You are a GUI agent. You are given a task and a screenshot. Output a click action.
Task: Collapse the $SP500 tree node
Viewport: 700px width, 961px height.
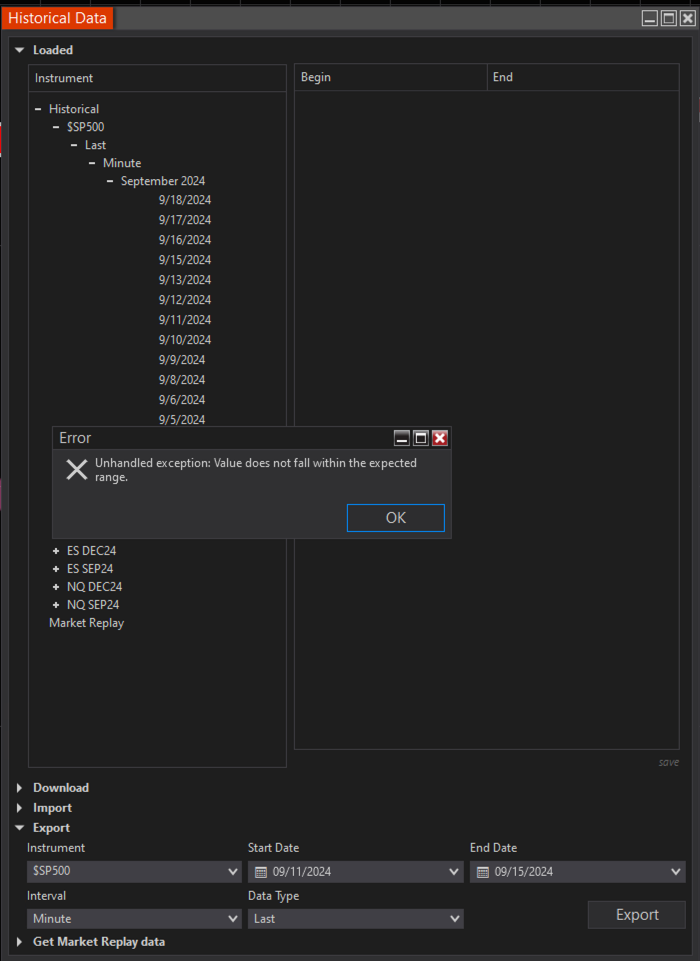click(x=56, y=127)
